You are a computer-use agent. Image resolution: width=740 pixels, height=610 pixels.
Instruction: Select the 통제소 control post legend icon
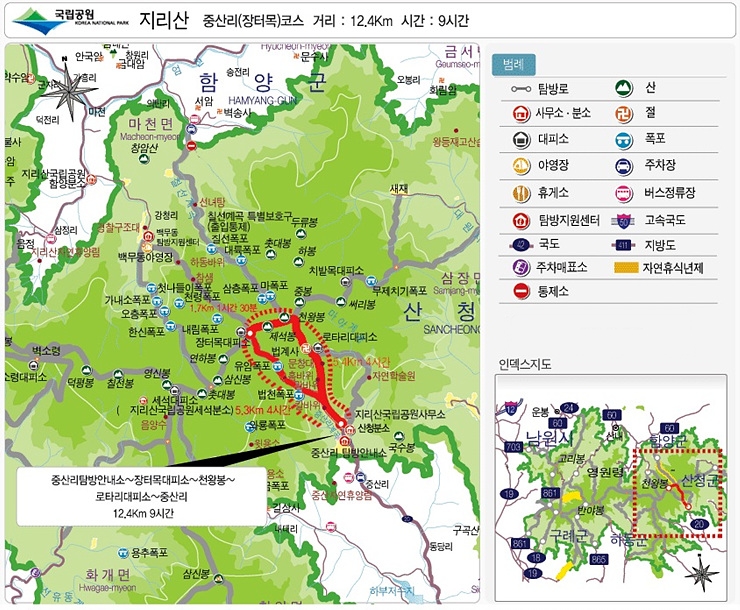[521, 291]
